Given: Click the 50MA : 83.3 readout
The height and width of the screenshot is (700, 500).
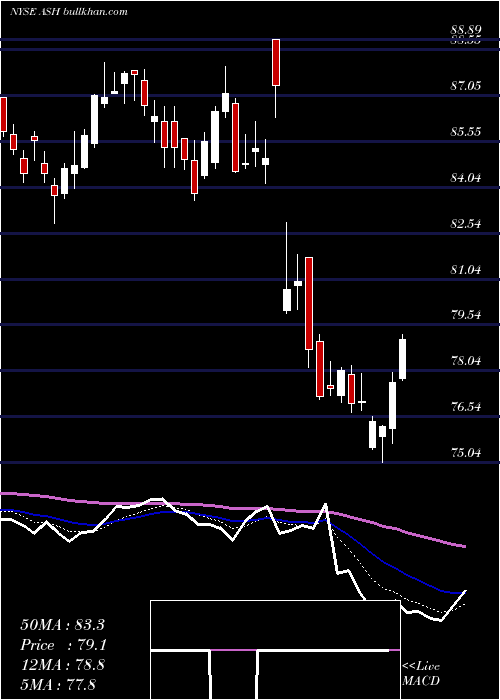Looking at the screenshot, I should coord(62,625).
